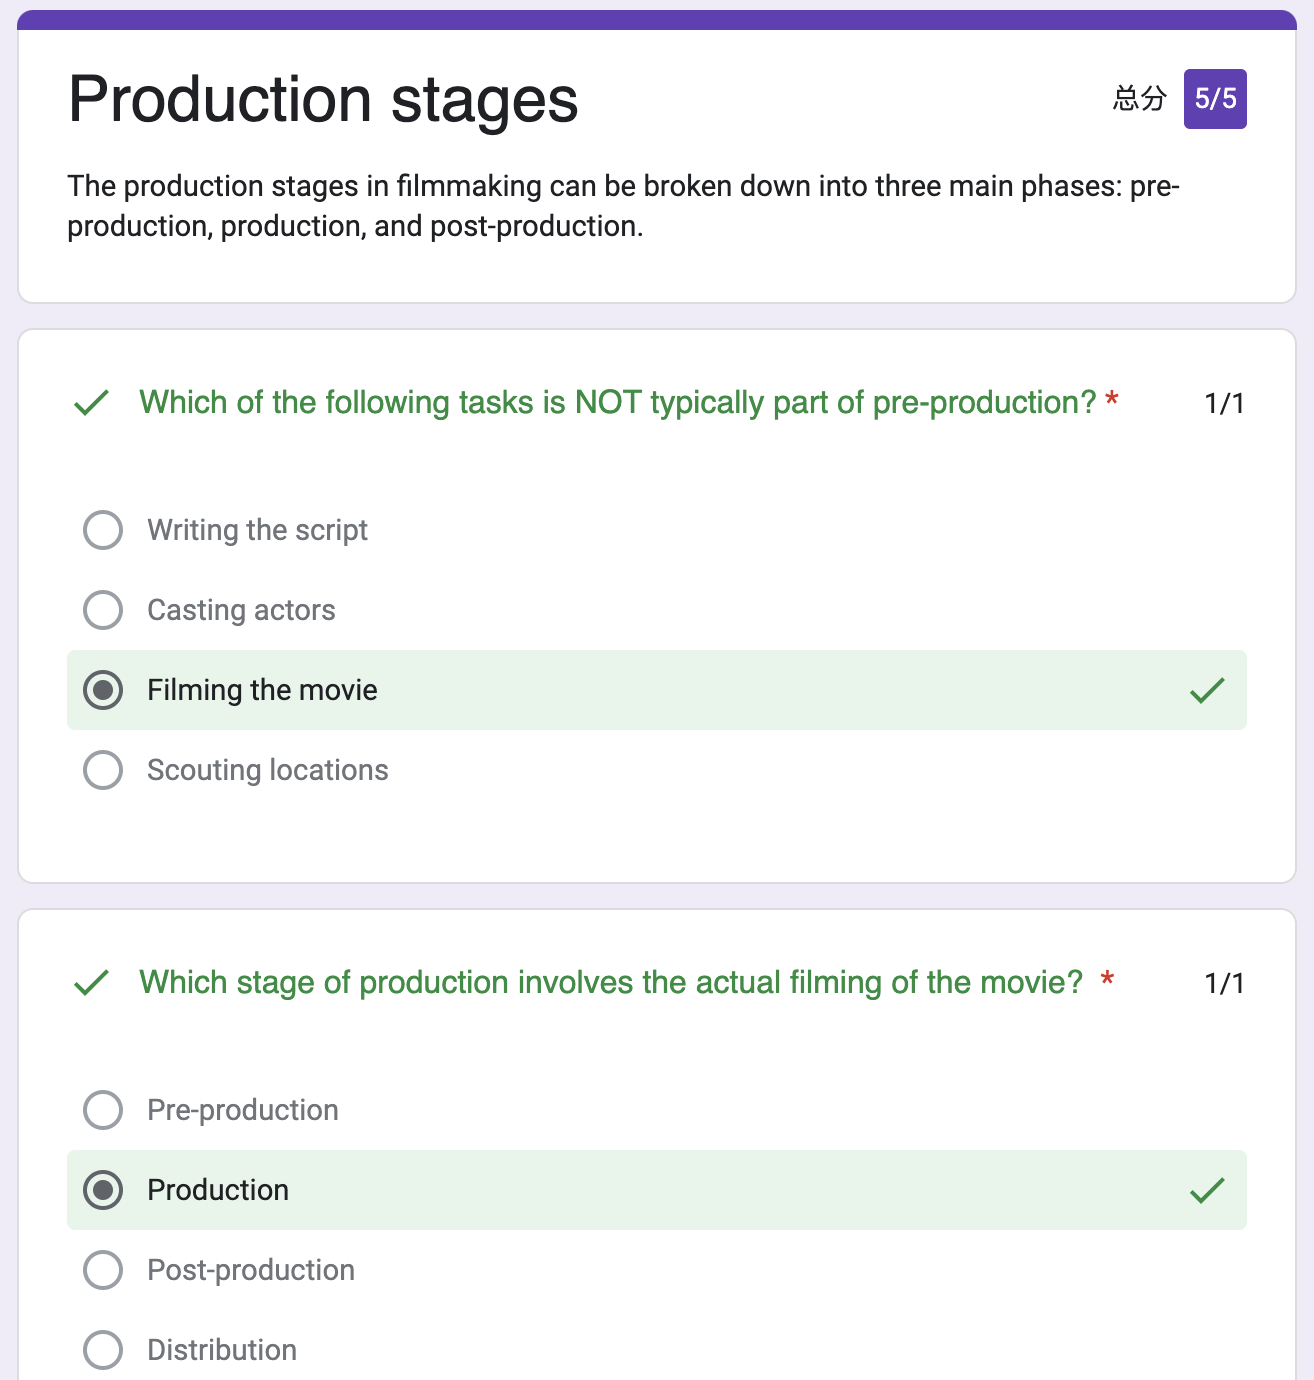The height and width of the screenshot is (1380, 1314).
Task: Select the Casting actors radio option
Action: tap(103, 610)
